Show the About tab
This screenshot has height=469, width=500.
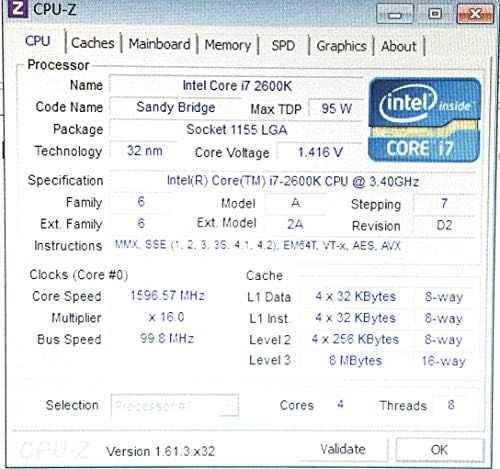pos(399,46)
